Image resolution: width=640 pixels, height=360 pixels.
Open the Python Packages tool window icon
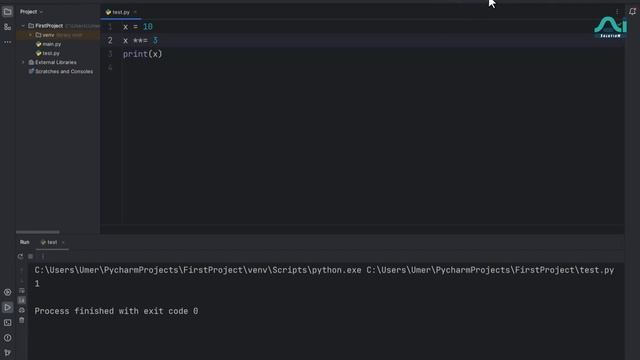tap(7, 292)
